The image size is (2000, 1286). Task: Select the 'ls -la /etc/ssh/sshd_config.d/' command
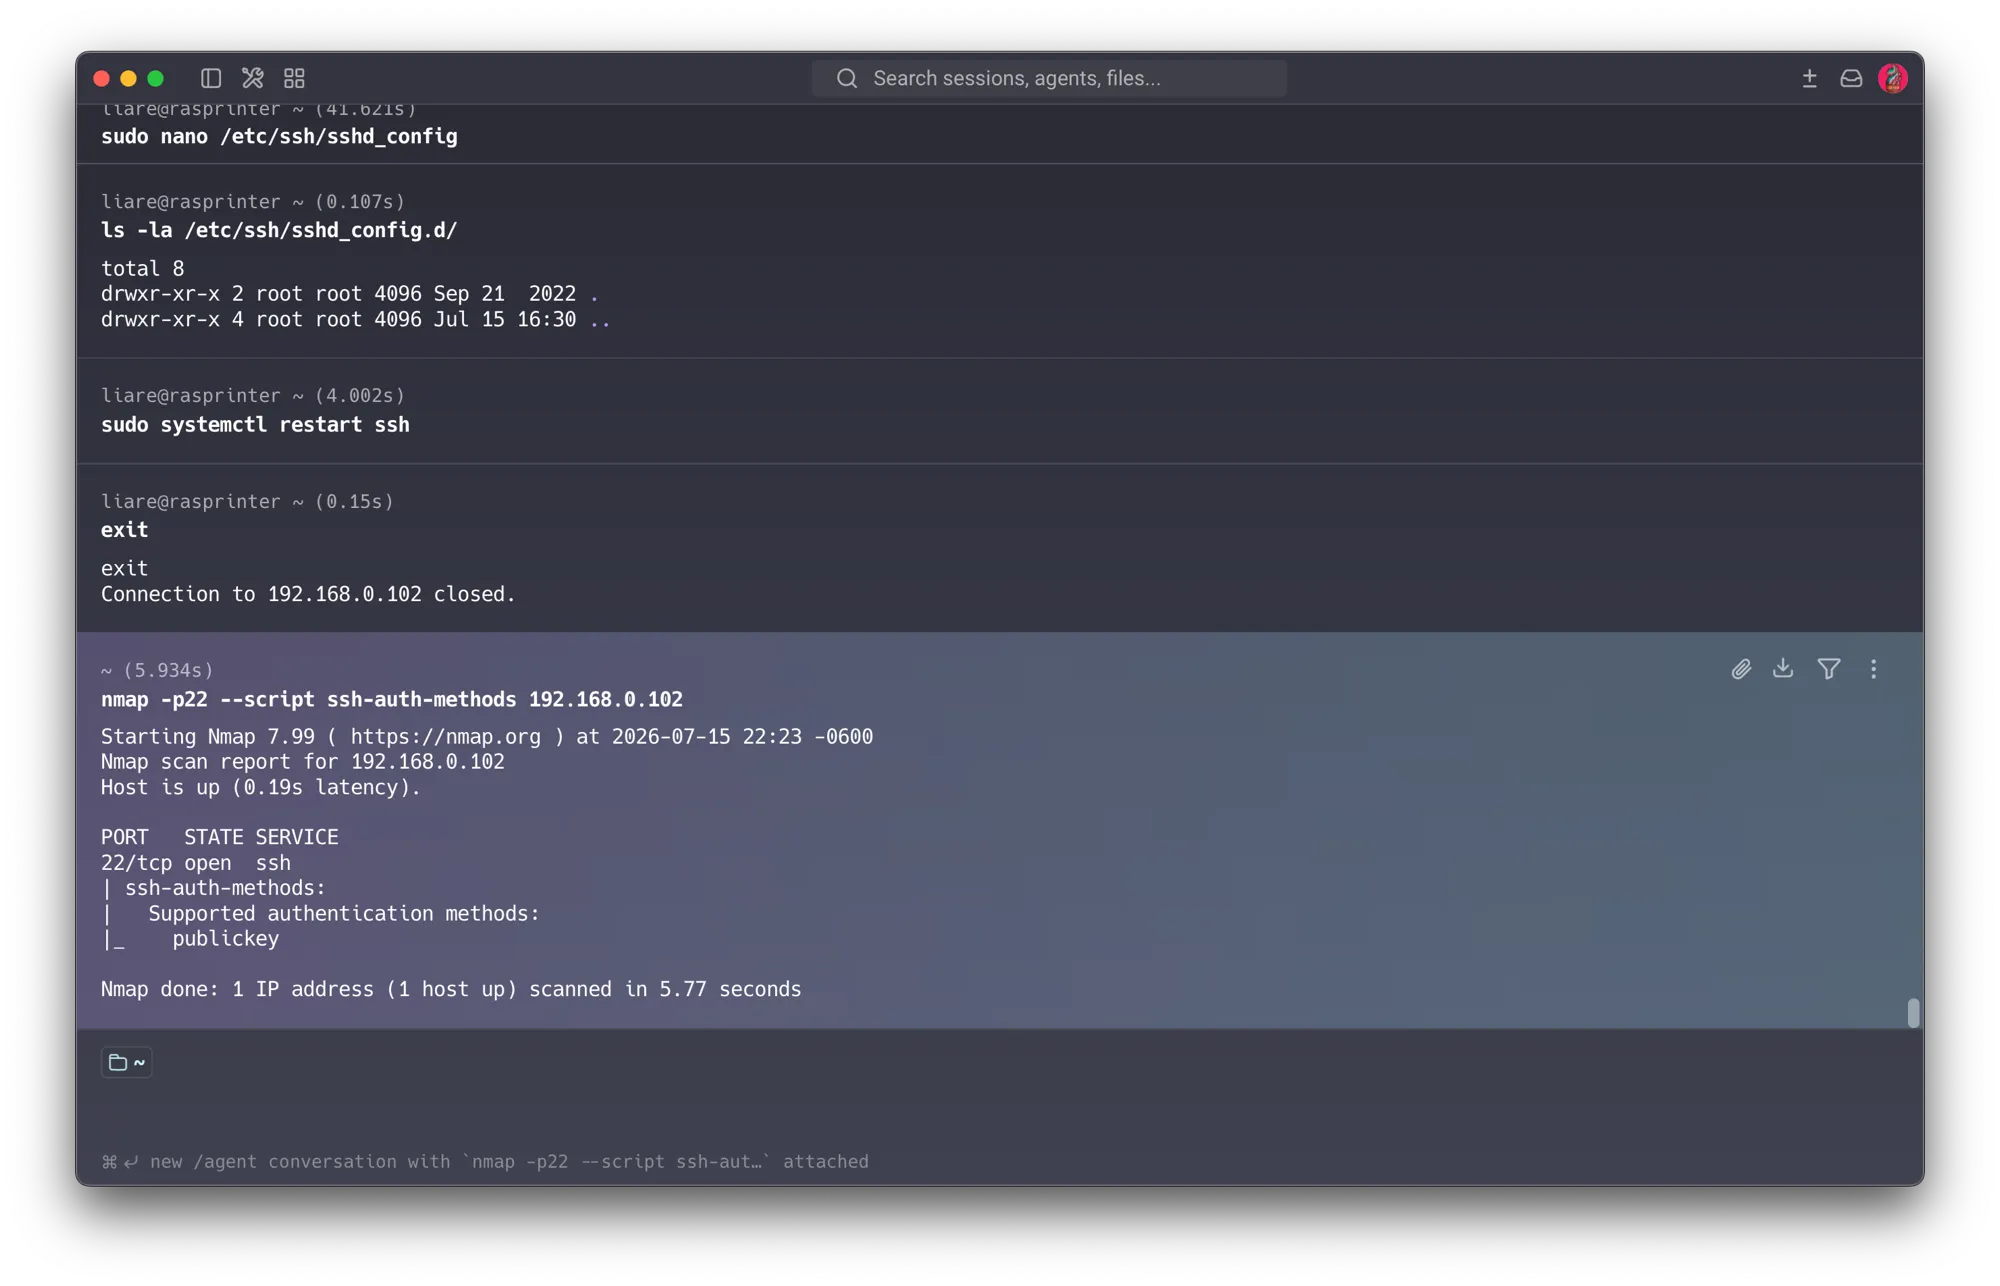tap(279, 231)
